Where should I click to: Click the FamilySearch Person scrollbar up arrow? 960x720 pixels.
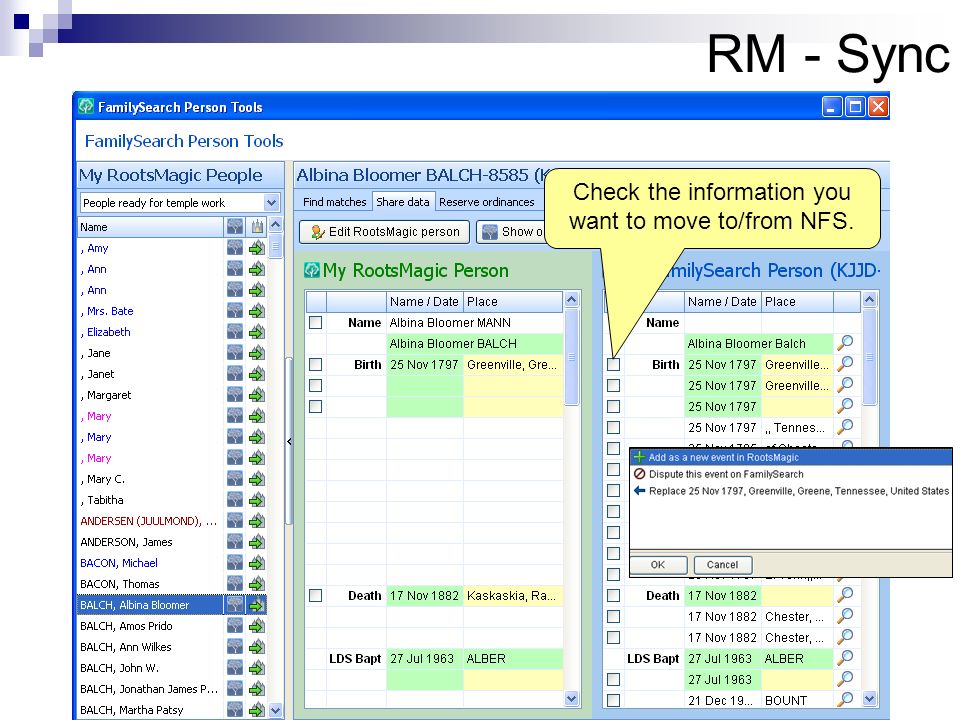tap(869, 300)
